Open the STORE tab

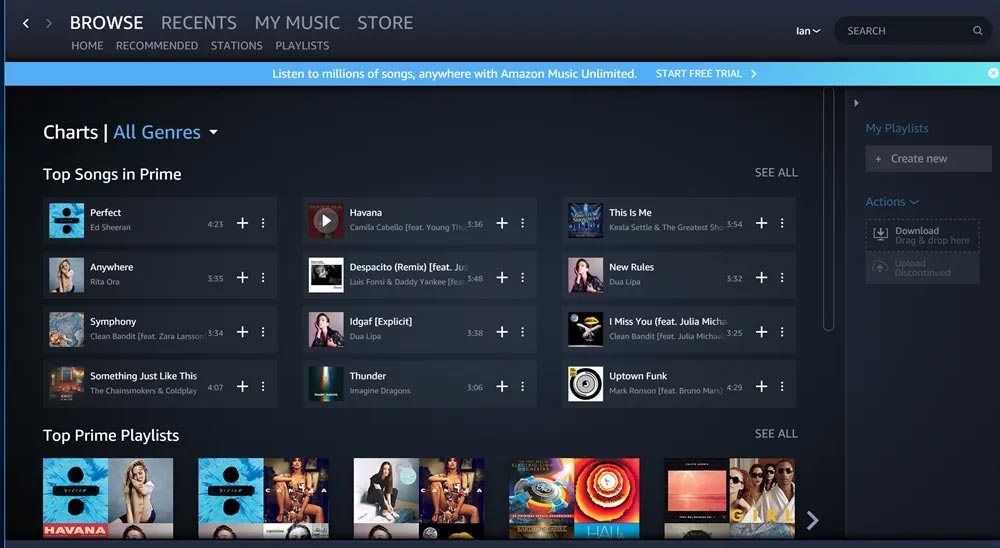point(385,23)
